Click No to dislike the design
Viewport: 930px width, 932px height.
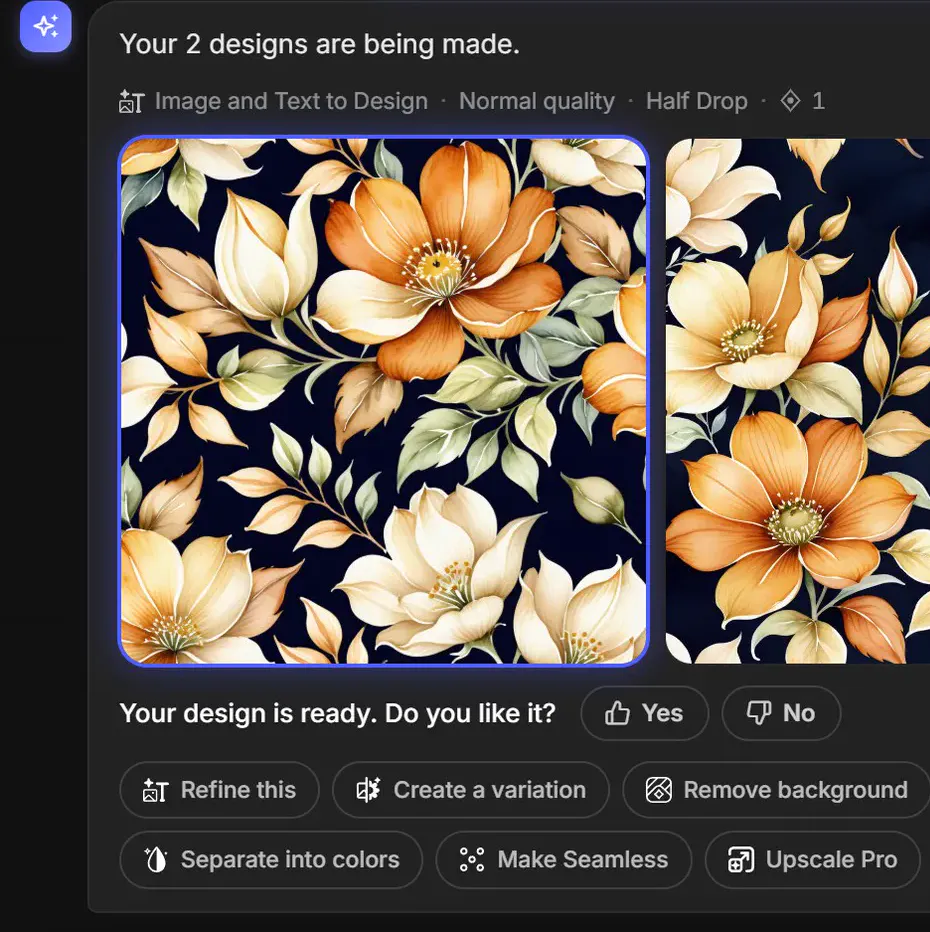pyautogui.click(x=781, y=713)
